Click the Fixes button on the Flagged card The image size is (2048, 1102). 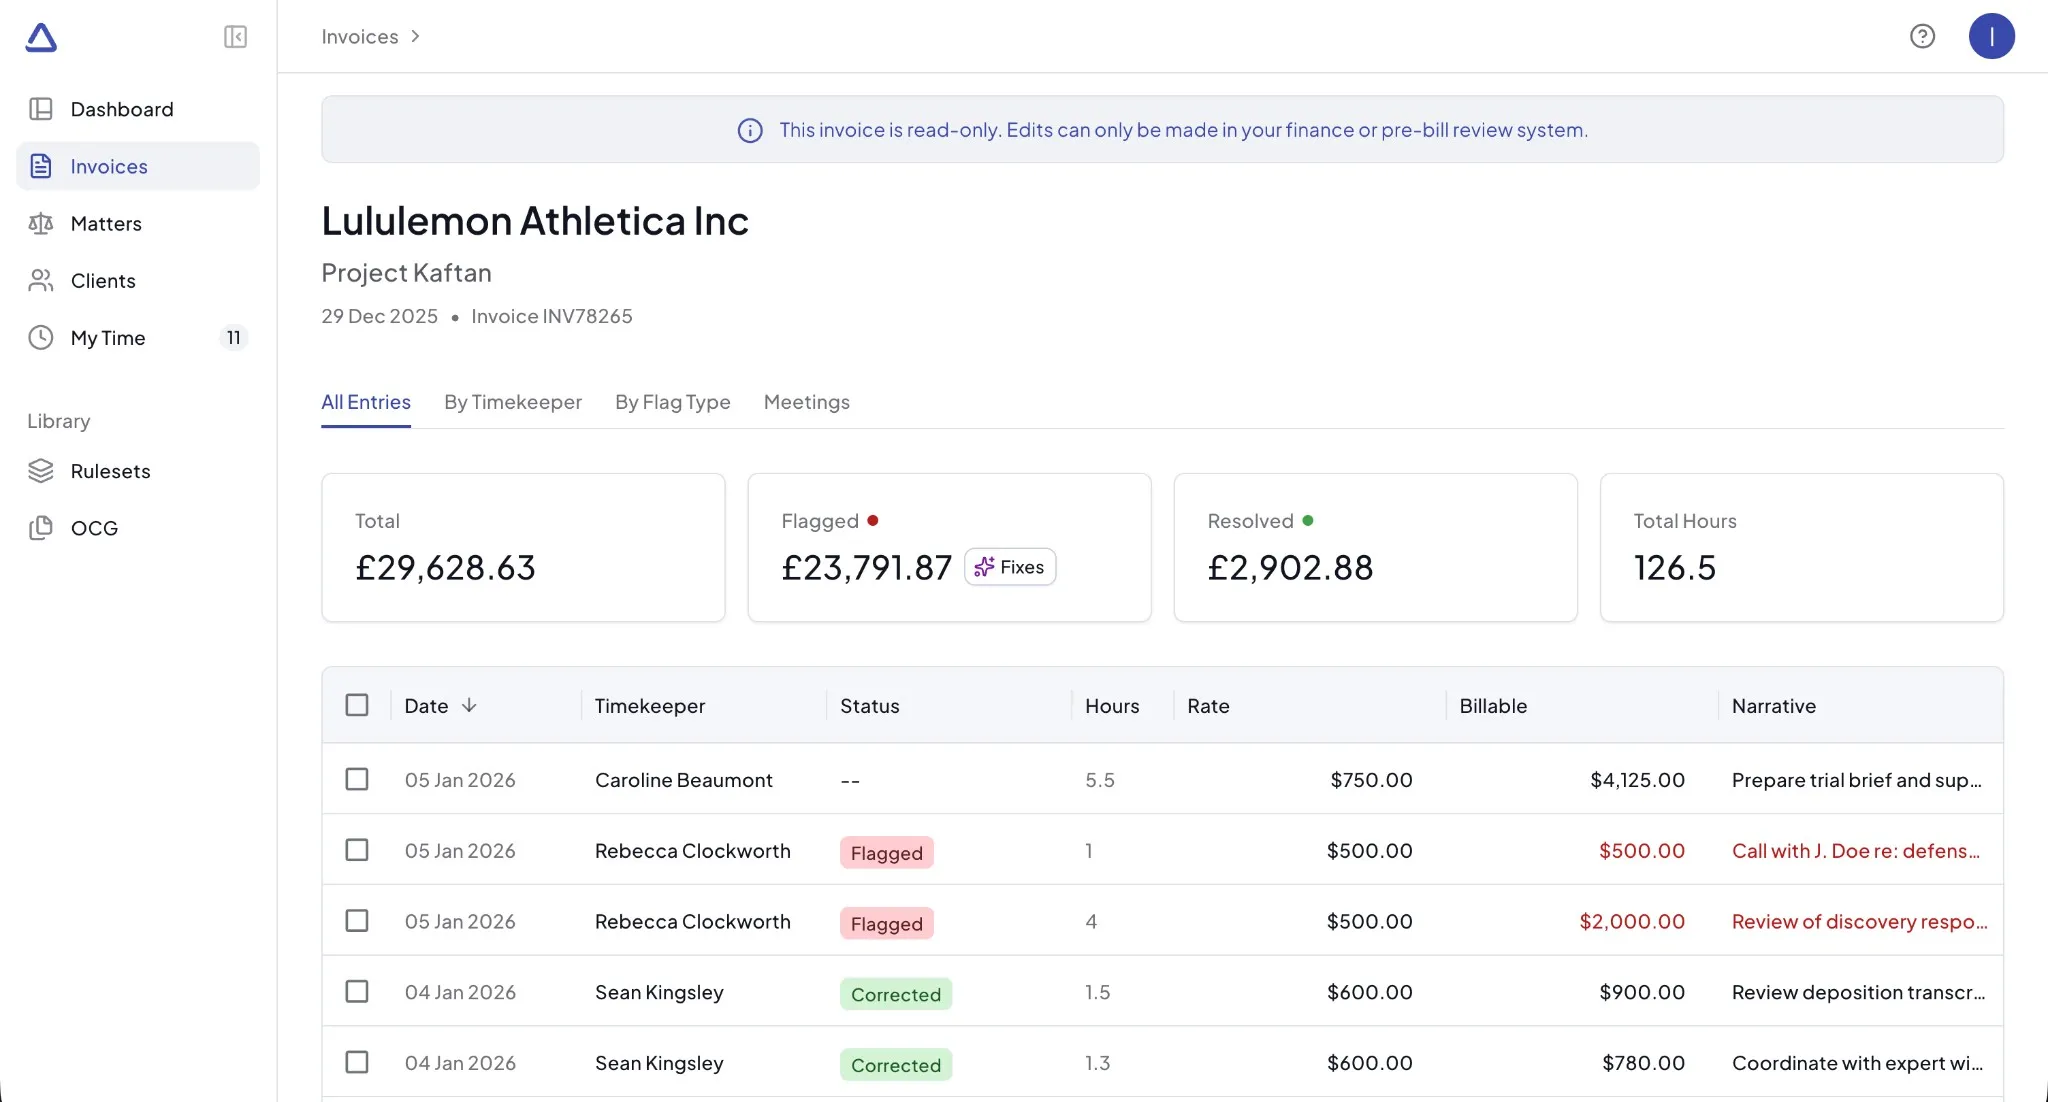pos(1010,566)
